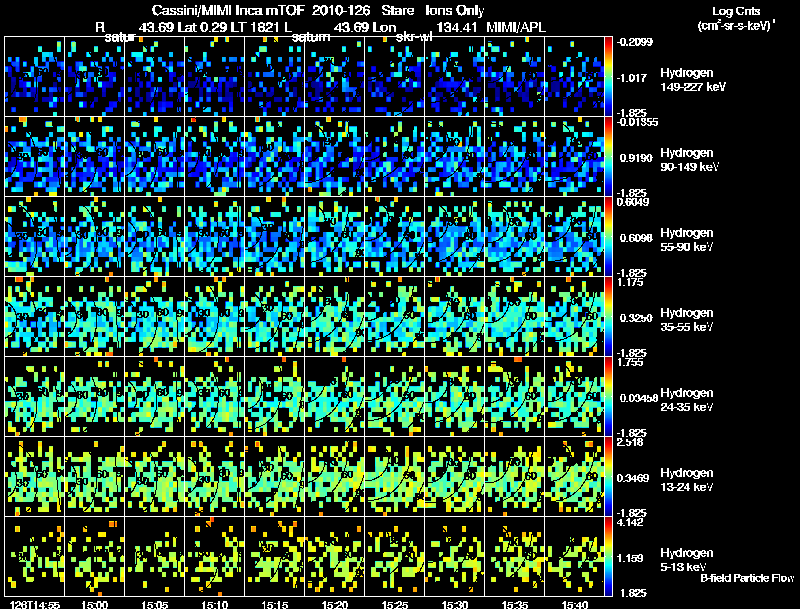Click the color bar for 5-13 keV row
Image resolution: width=800 pixels, height=609 pixels.
coord(608,557)
